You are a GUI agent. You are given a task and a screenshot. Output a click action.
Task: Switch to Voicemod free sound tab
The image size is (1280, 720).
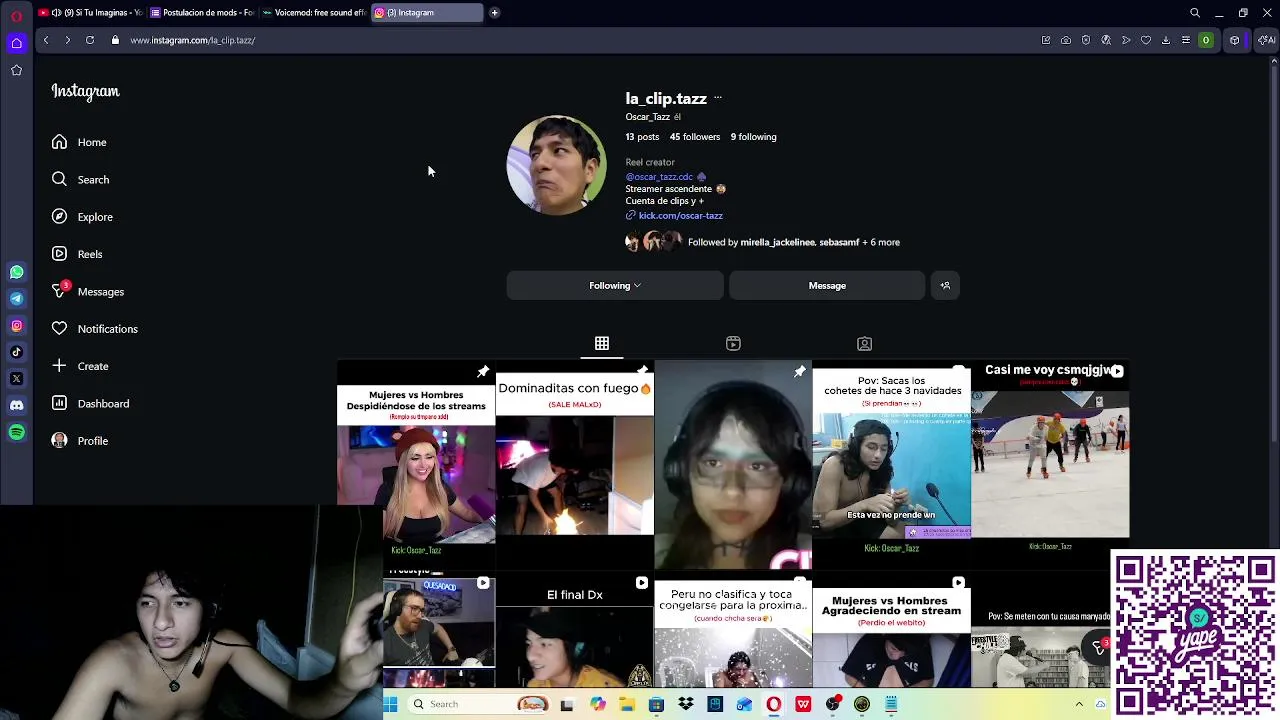(x=314, y=13)
